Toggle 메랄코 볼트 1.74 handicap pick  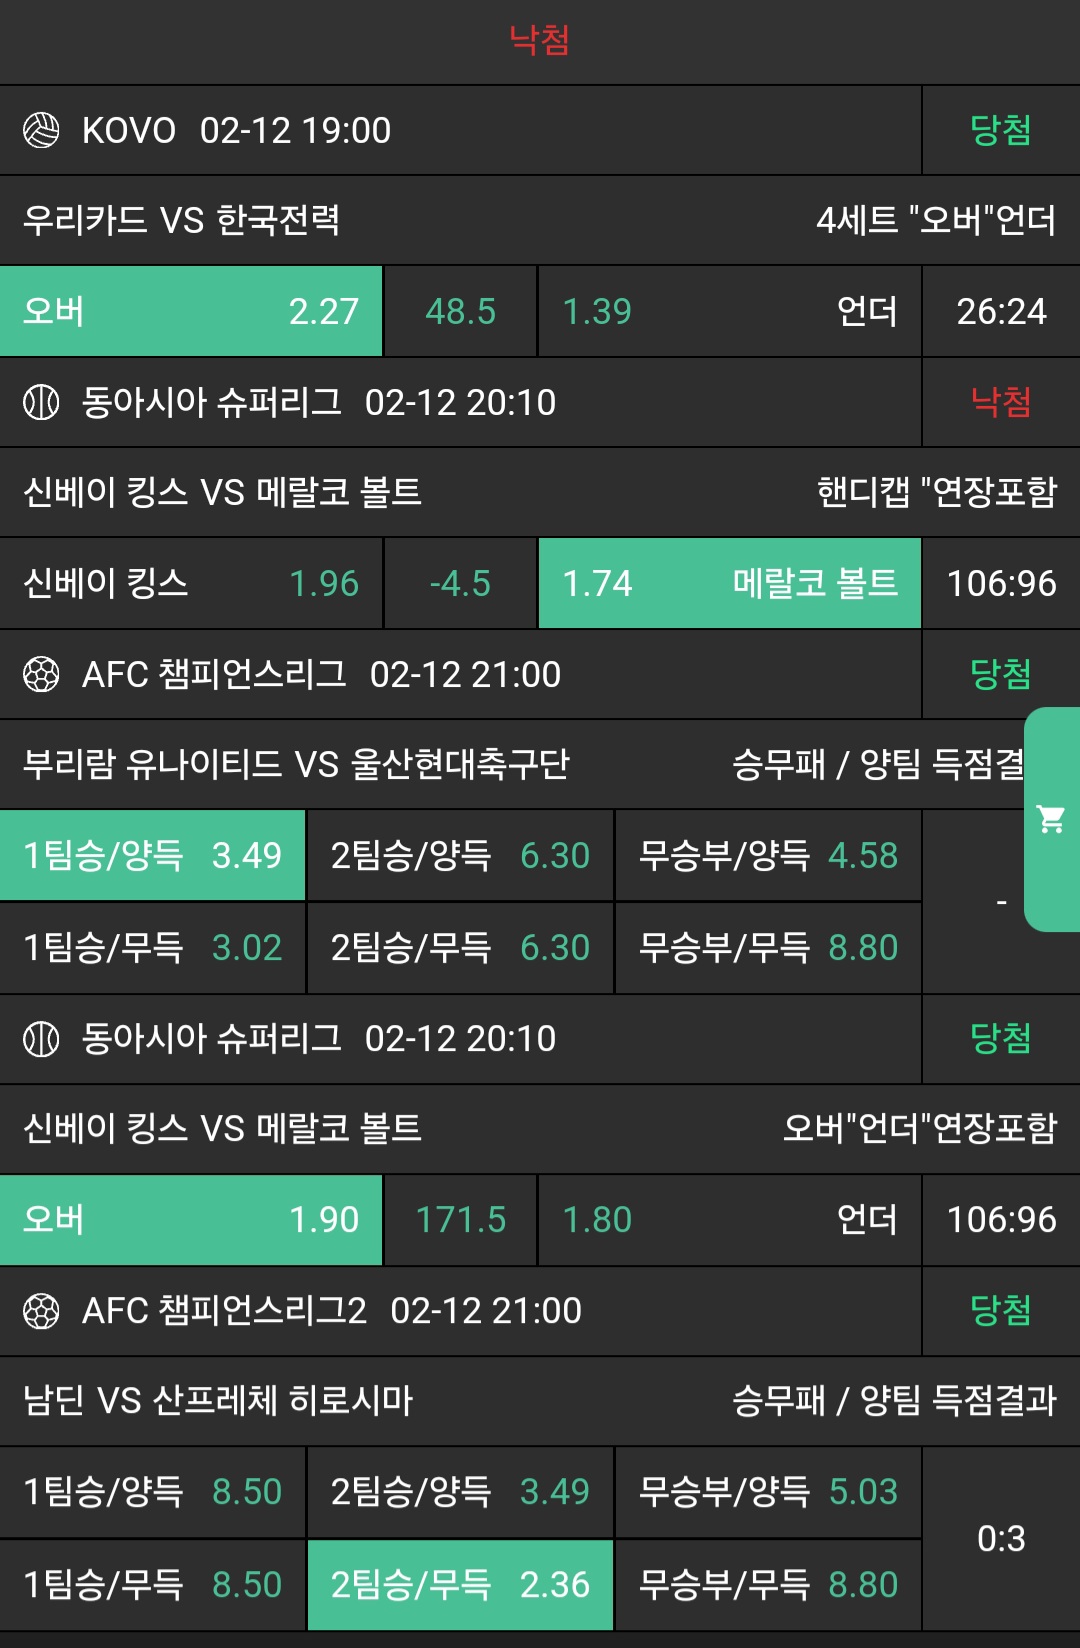point(729,583)
